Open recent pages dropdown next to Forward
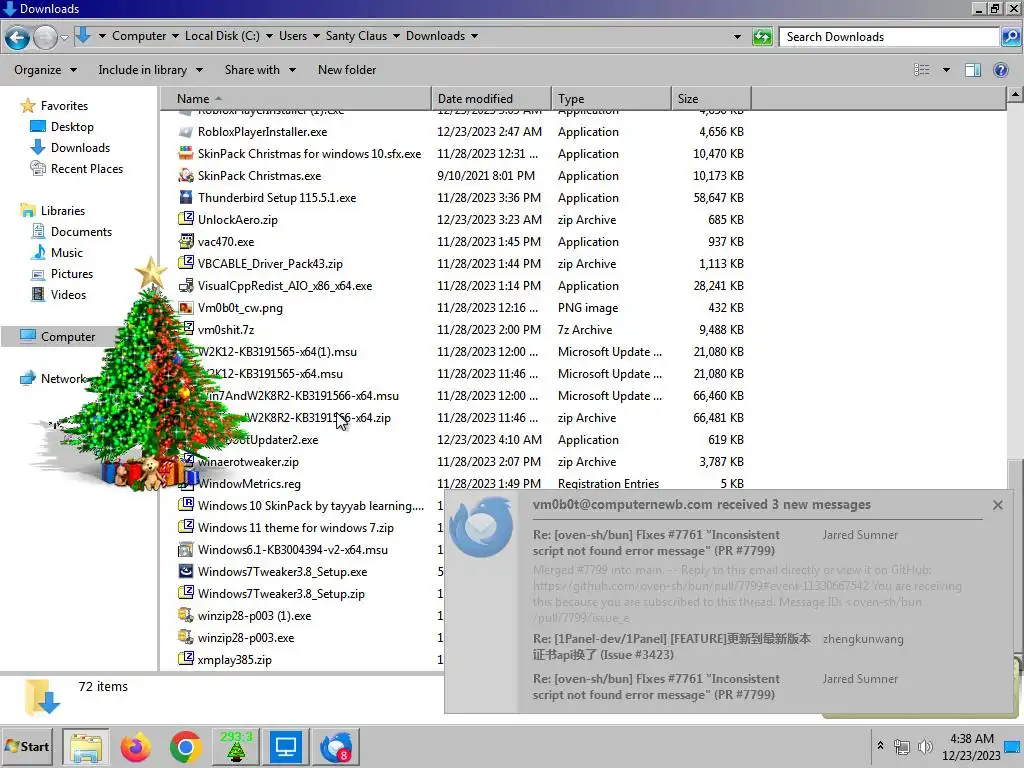The height and width of the screenshot is (768, 1024). (x=64, y=38)
